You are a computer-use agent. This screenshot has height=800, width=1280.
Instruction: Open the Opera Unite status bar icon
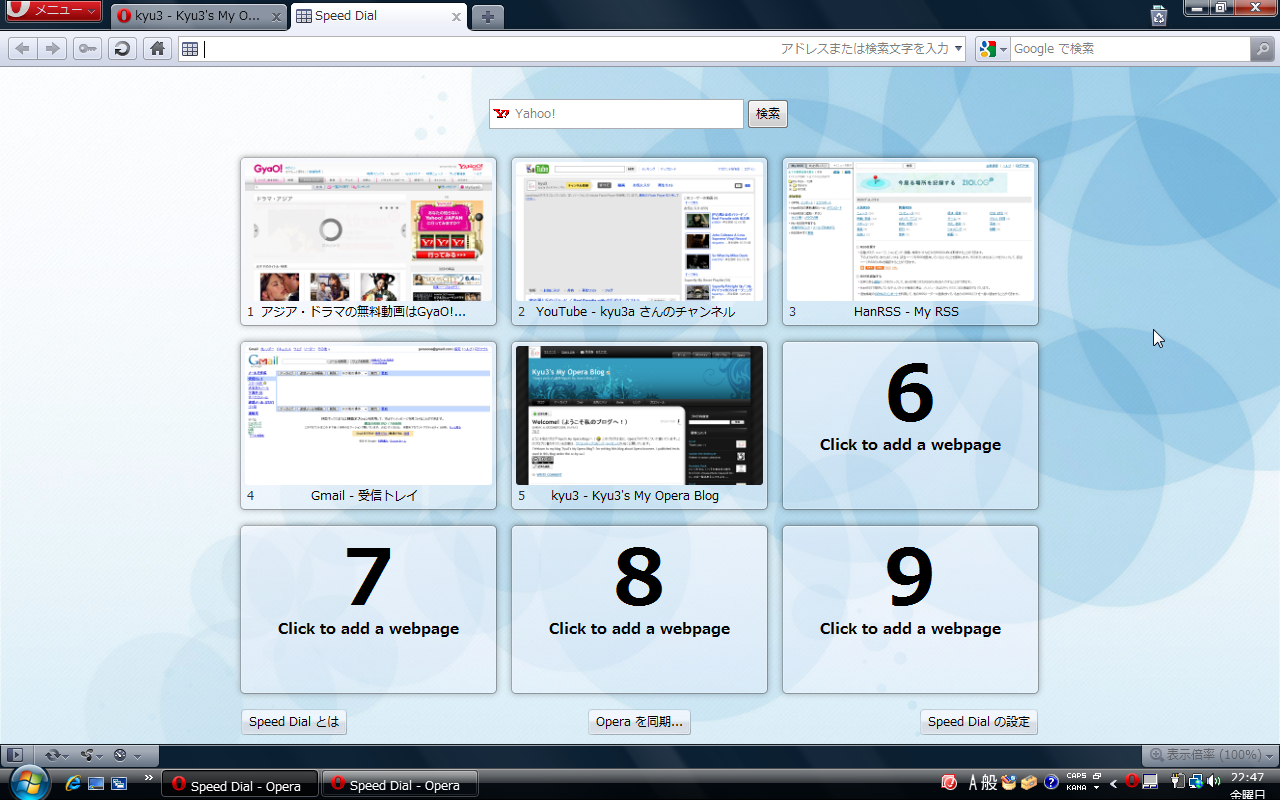[x=87, y=755]
